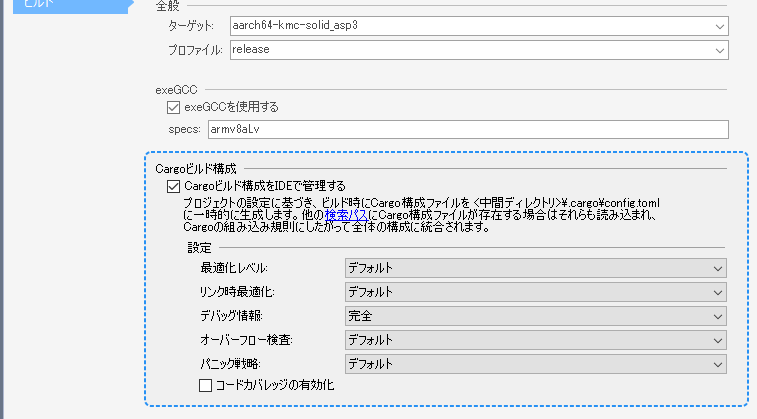Enable the コードカバレッジの有効化 checkbox
757x419 pixels.
[x=207, y=385]
